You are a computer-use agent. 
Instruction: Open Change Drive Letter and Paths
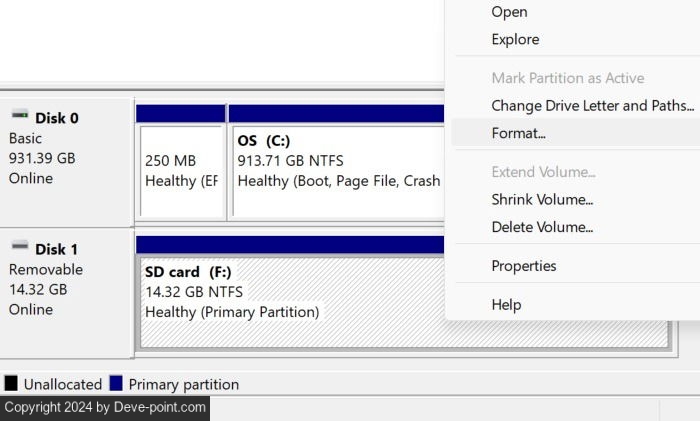tap(592, 106)
